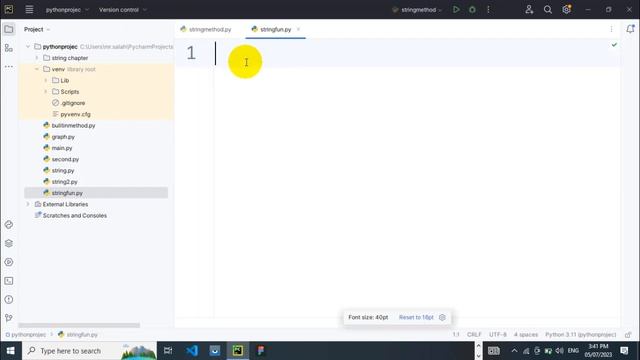
Task: Open Visual Studio Code from taskbar
Action: coord(192,351)
